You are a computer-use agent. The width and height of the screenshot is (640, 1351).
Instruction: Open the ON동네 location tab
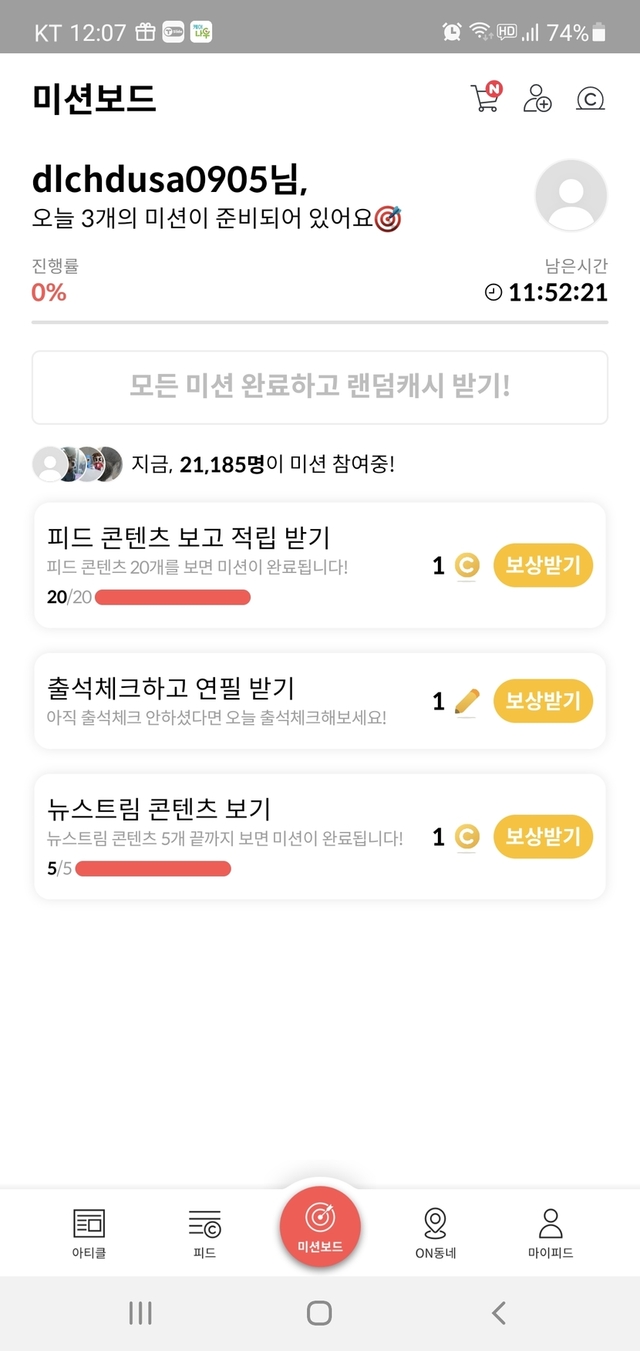coord(435,1232)
